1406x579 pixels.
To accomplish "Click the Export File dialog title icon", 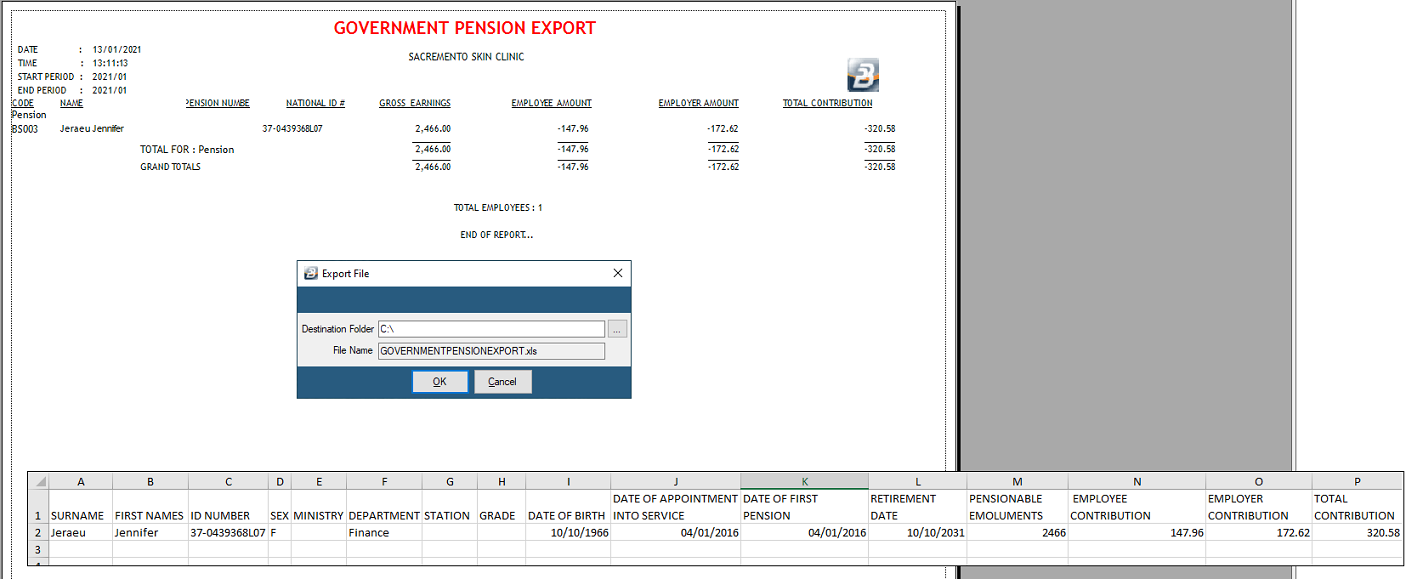I will tap(310, 273).
